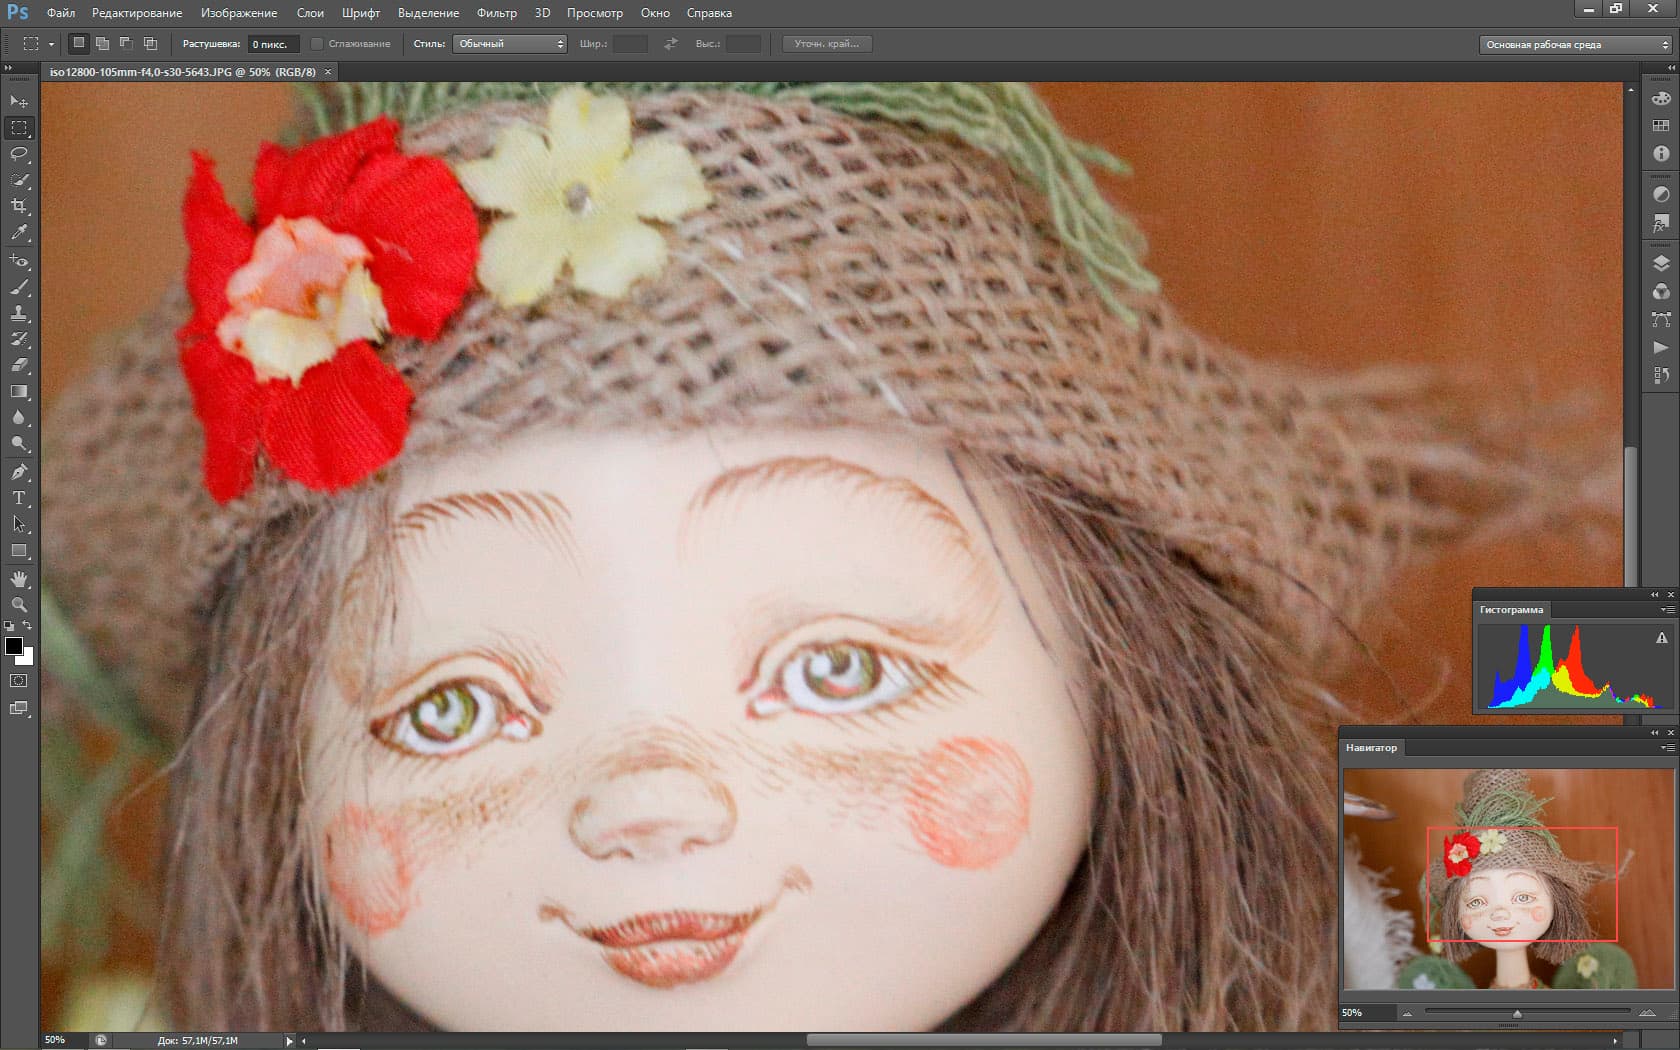The height and width of the screenshot is (1050, 1680).
Task: Open the Файл menu
Action: (61, 13)
